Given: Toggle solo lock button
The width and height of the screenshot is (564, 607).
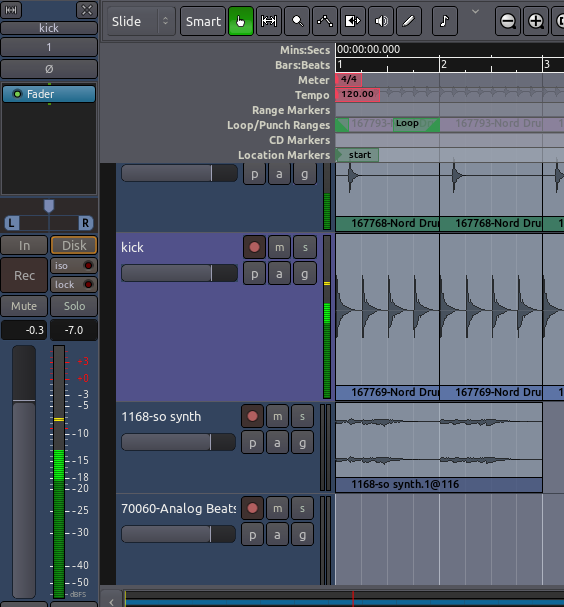Looking at the screenshot, I should (x=74, y=285).
